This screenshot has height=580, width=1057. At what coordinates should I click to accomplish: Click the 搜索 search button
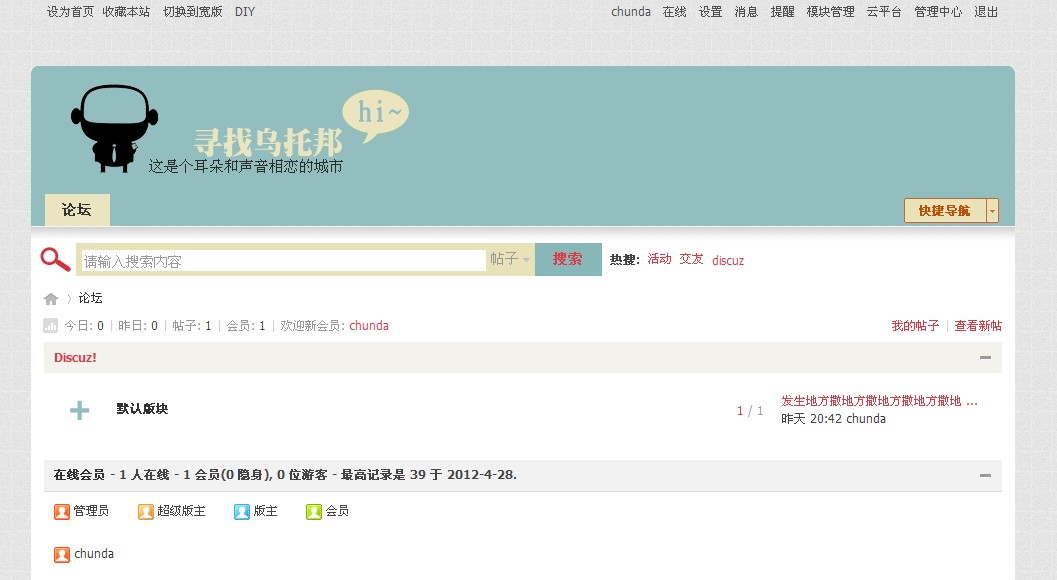click(x=568, y=259)
